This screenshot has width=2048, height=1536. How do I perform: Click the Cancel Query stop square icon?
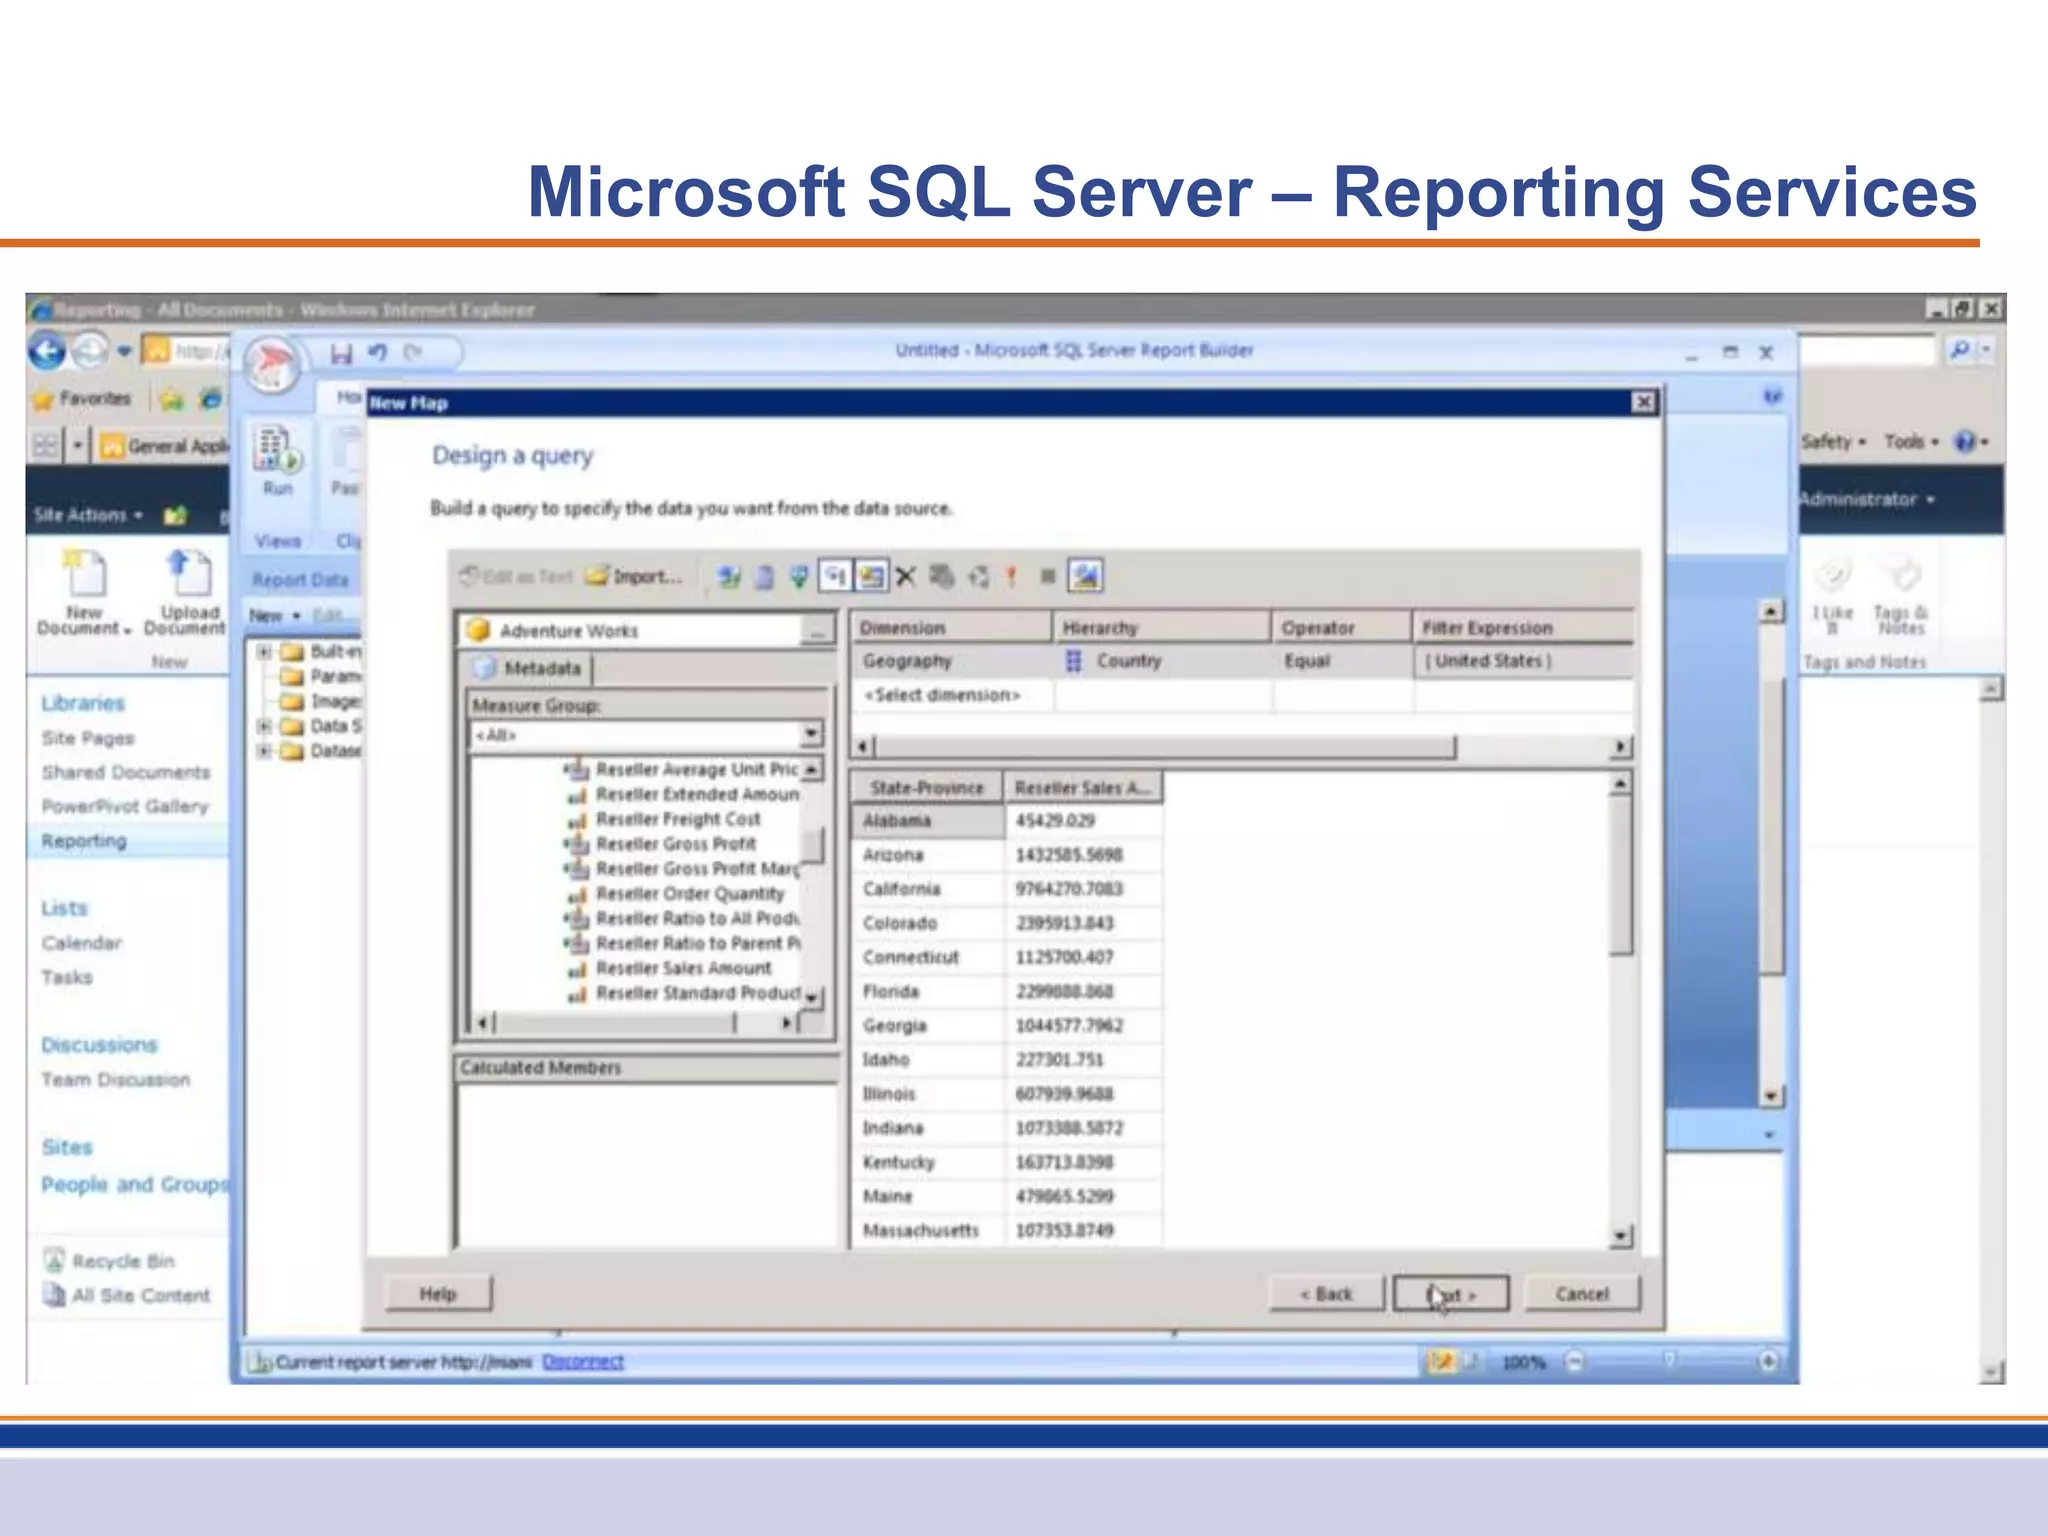[1048, 576]
